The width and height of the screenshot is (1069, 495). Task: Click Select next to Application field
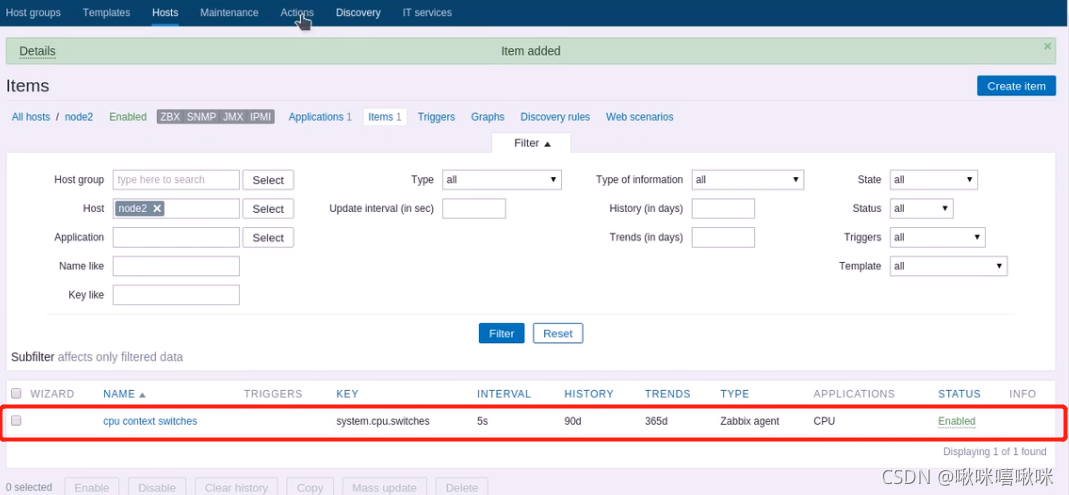(268, 237)
